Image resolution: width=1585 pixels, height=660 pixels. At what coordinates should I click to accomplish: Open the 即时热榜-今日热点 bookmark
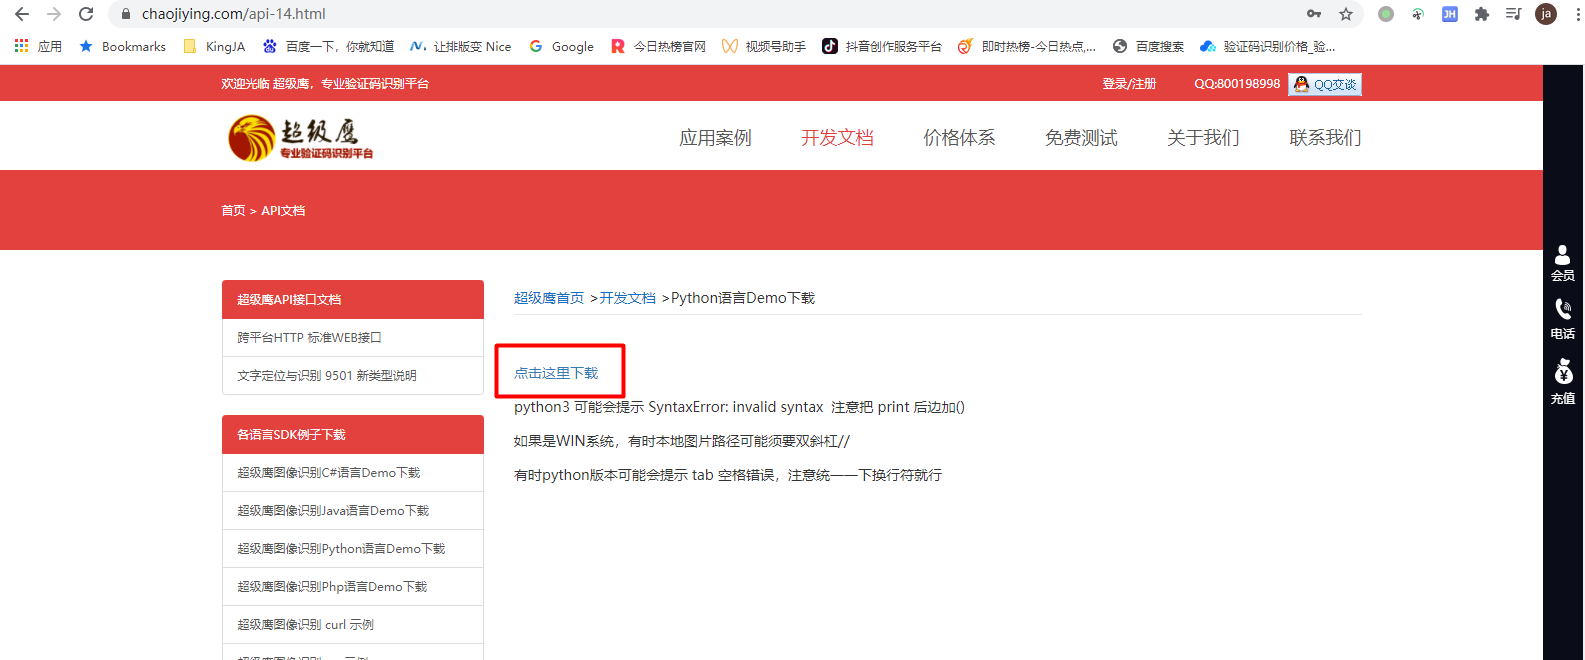pos(1026,46)
